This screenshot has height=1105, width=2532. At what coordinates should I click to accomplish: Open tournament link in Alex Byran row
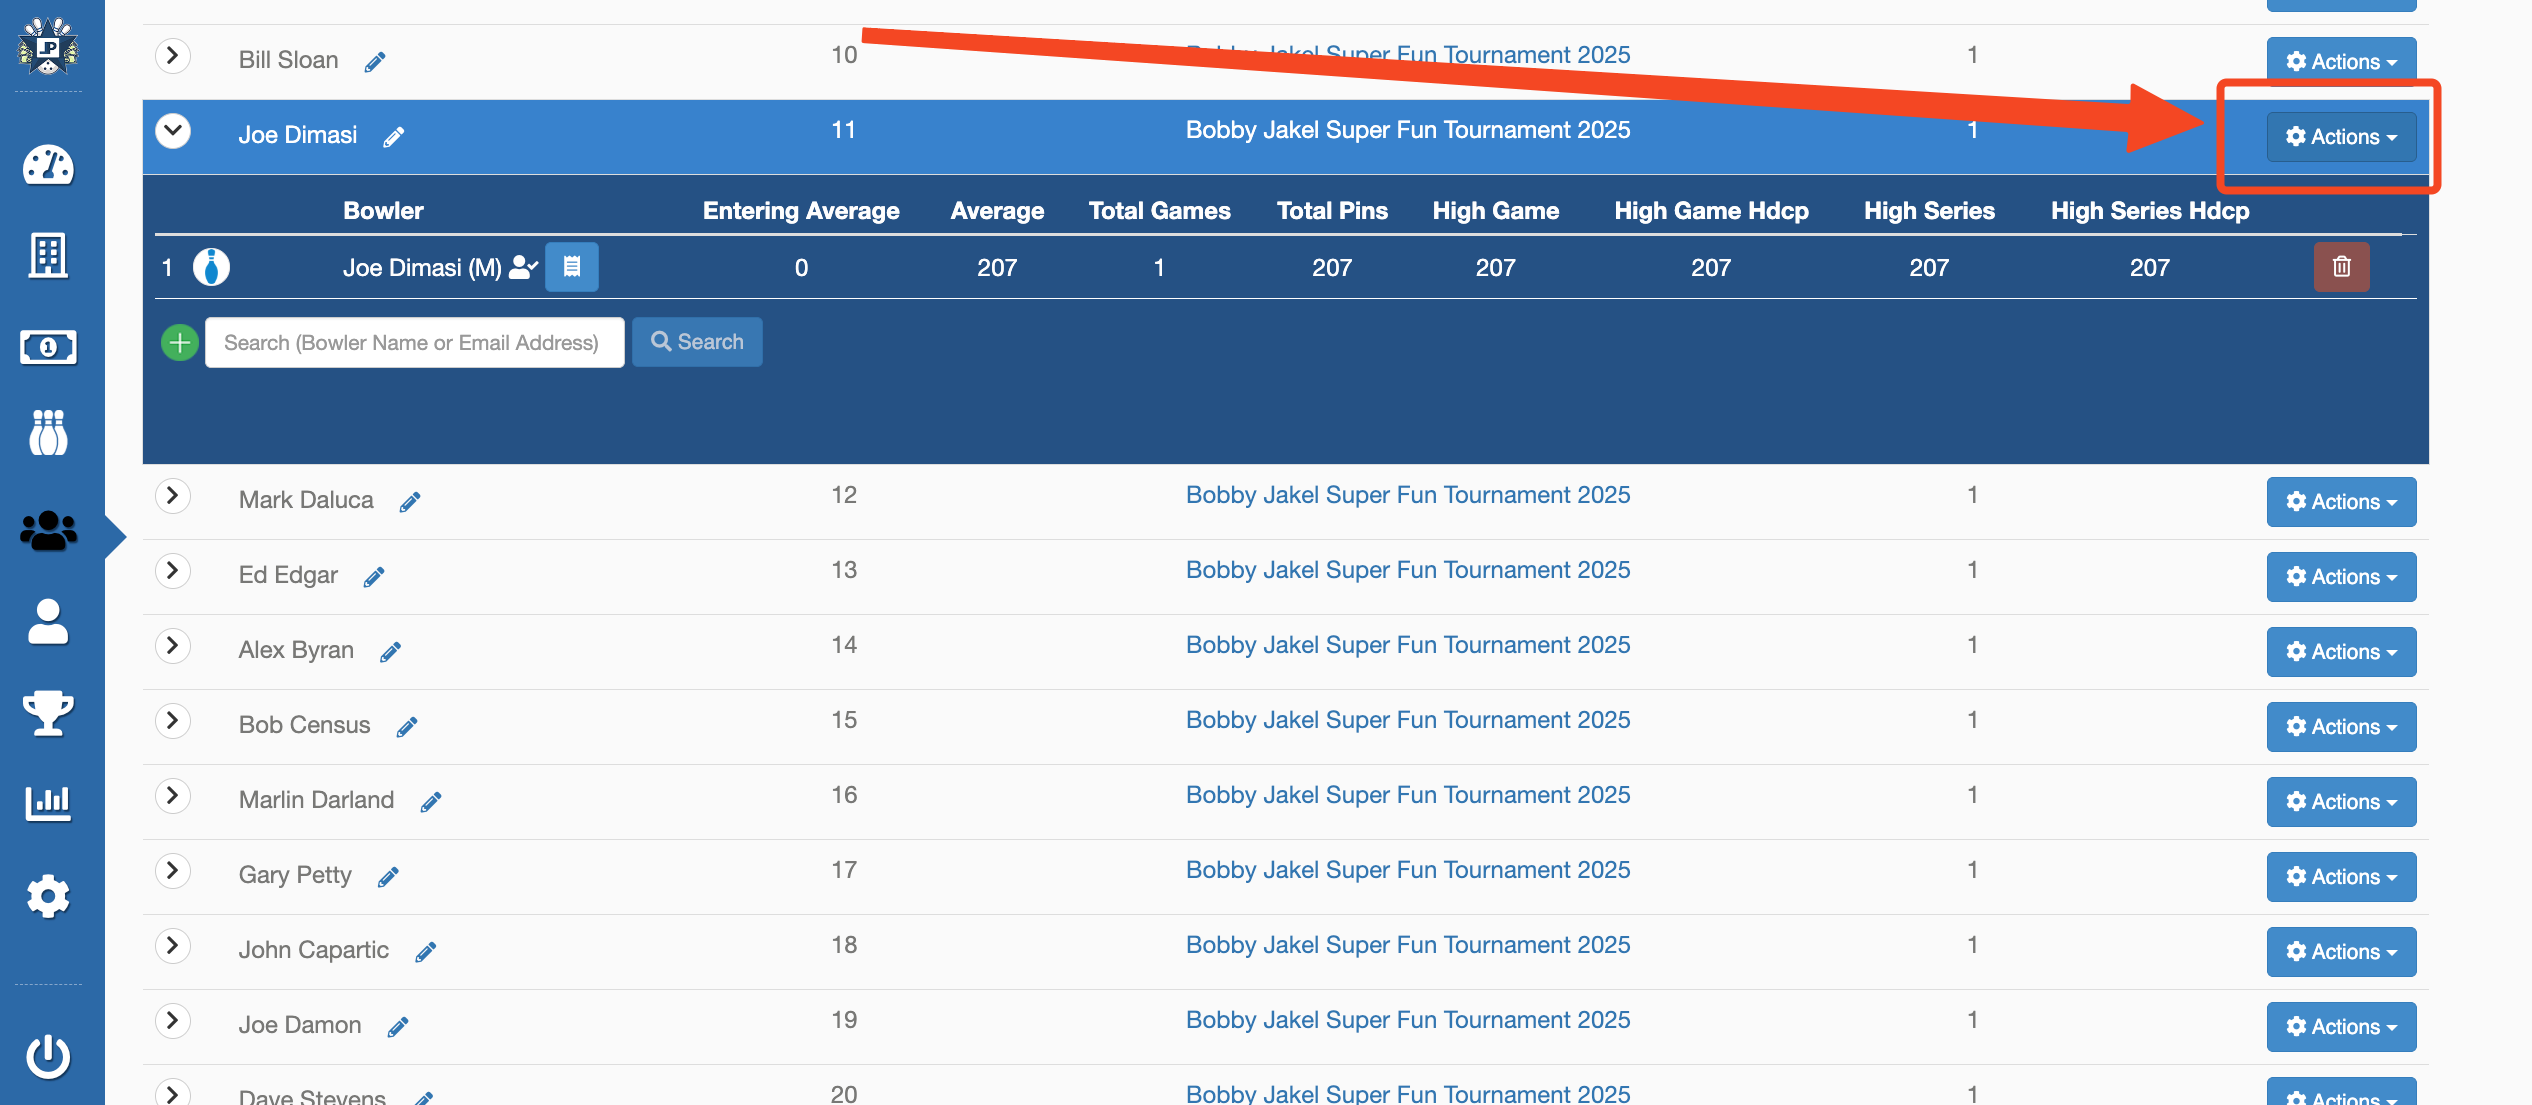[x=1407, y=645]
